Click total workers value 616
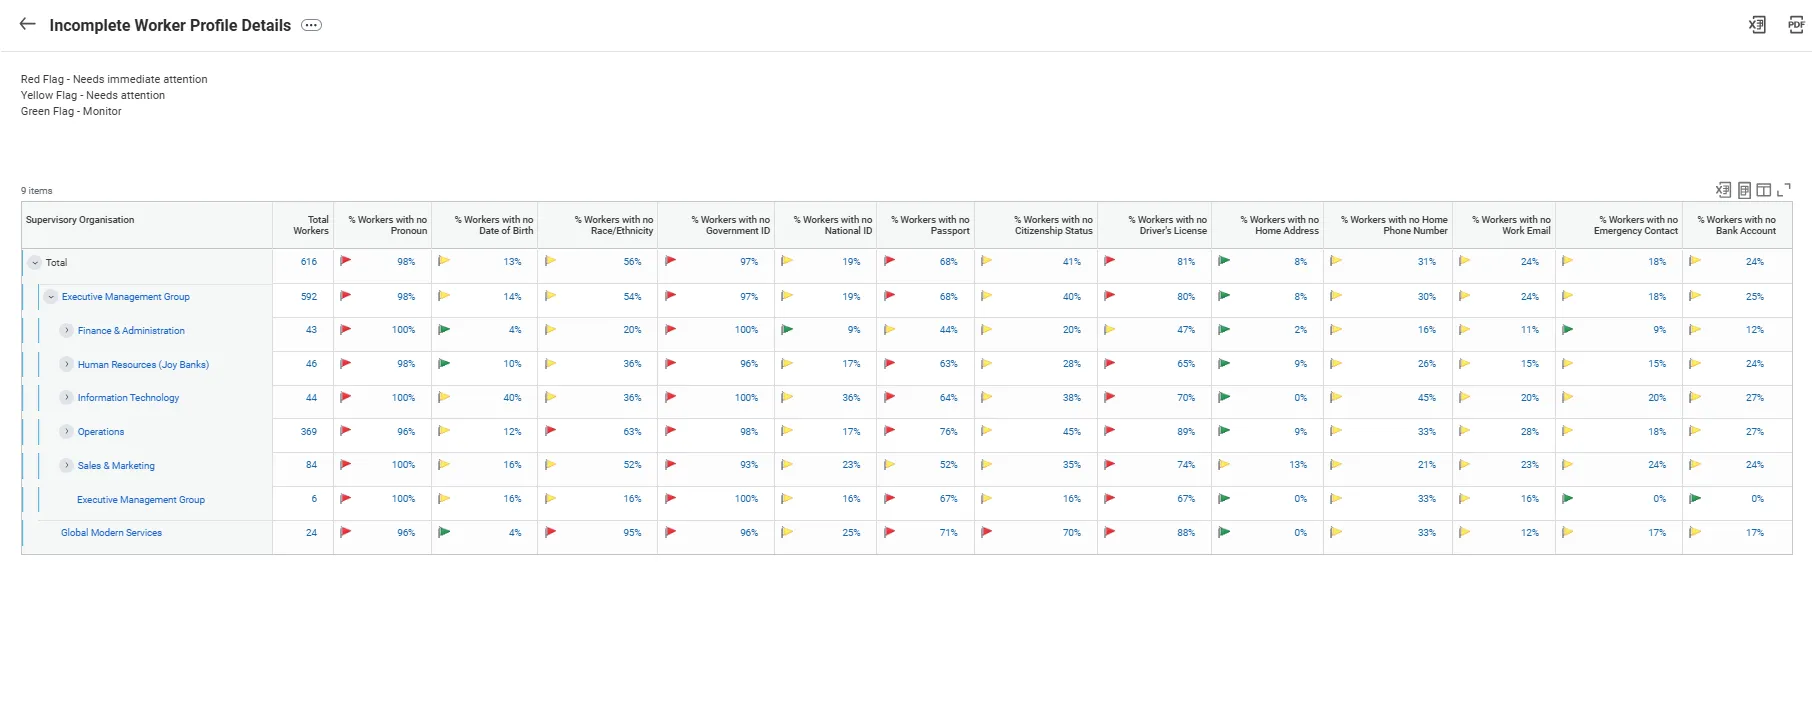 point(309,262)
